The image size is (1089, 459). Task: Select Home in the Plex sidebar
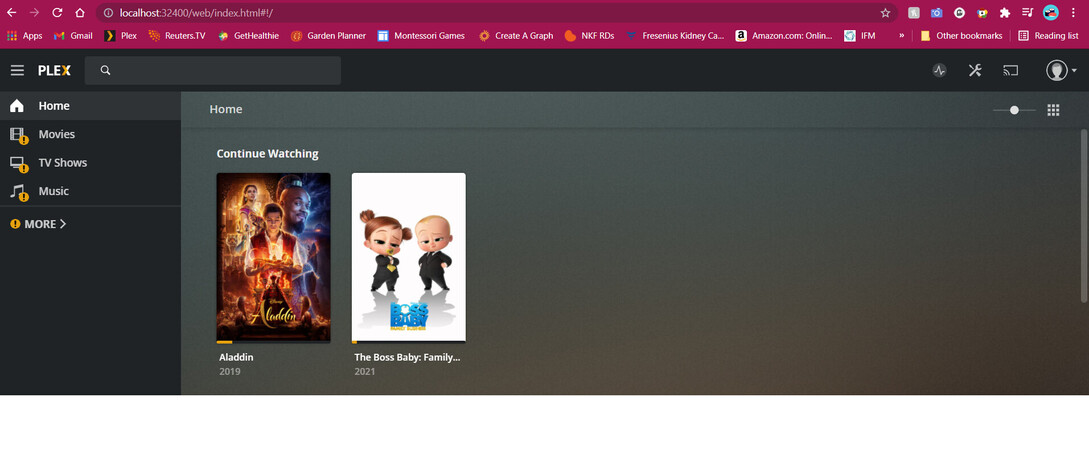[x=90, y=106]
